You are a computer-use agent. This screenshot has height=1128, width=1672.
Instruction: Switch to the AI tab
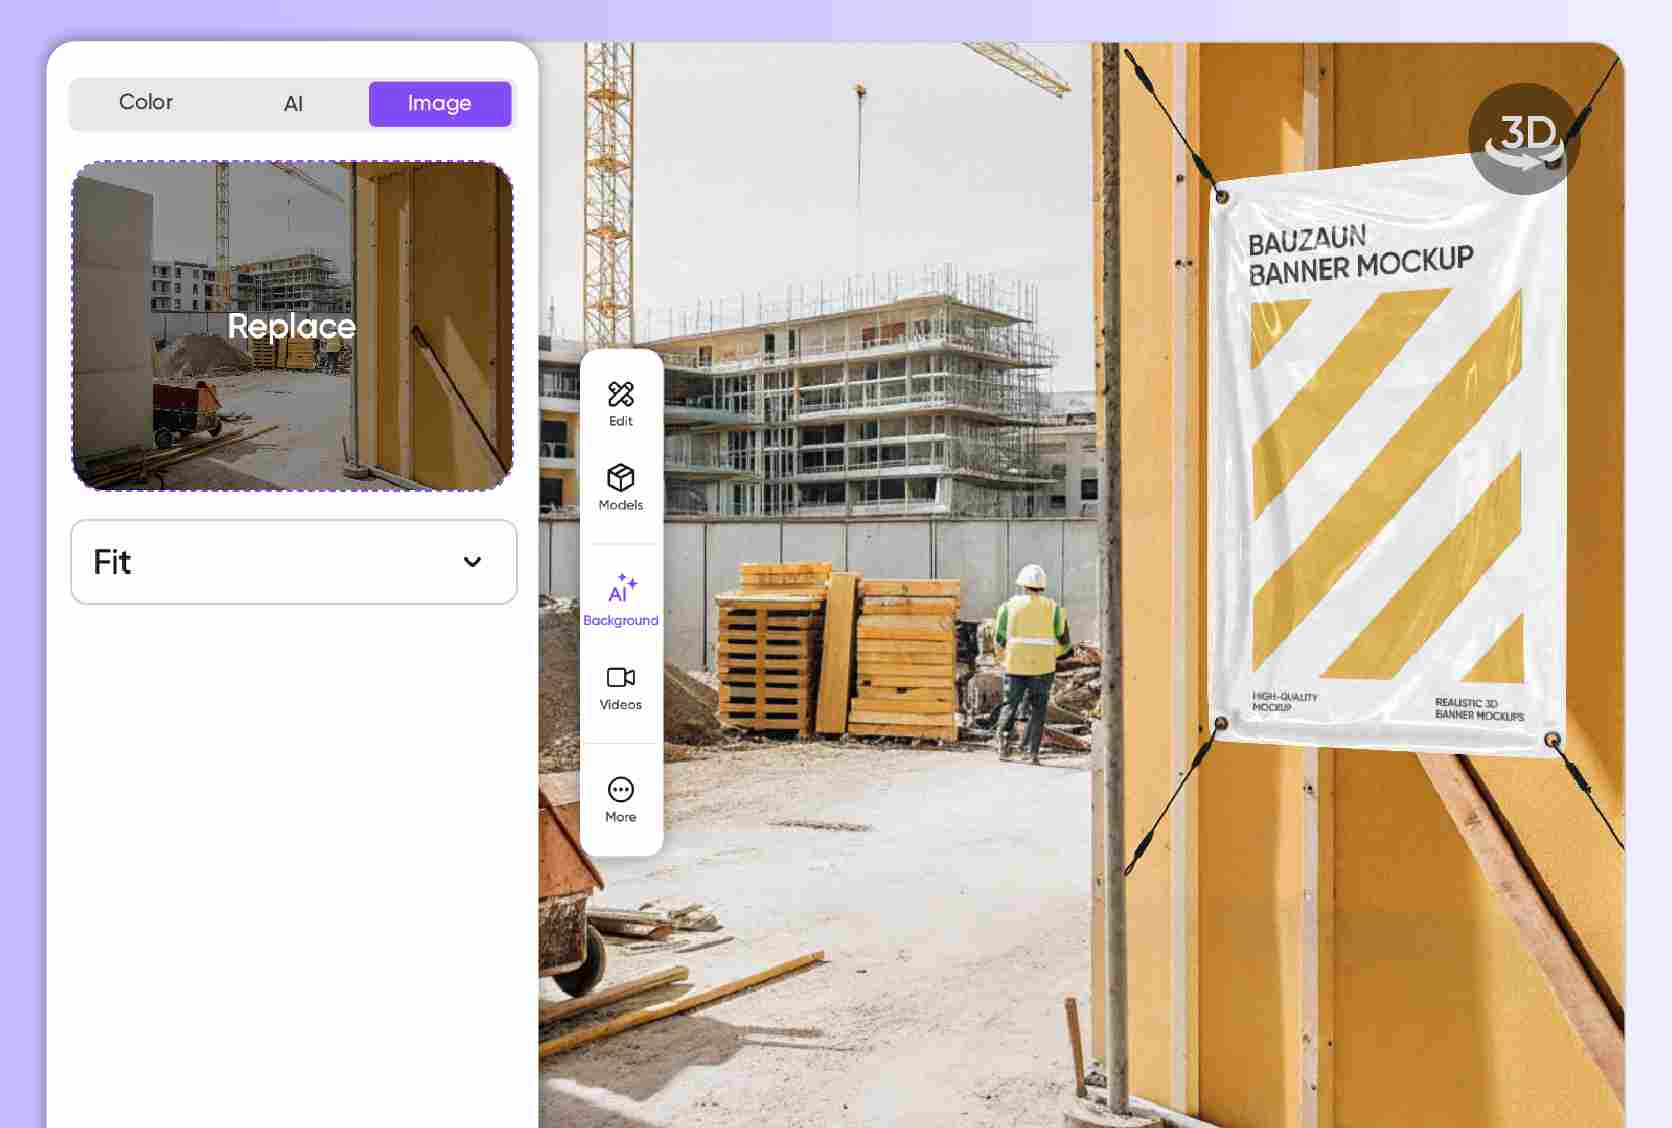(x=293, y=104)
